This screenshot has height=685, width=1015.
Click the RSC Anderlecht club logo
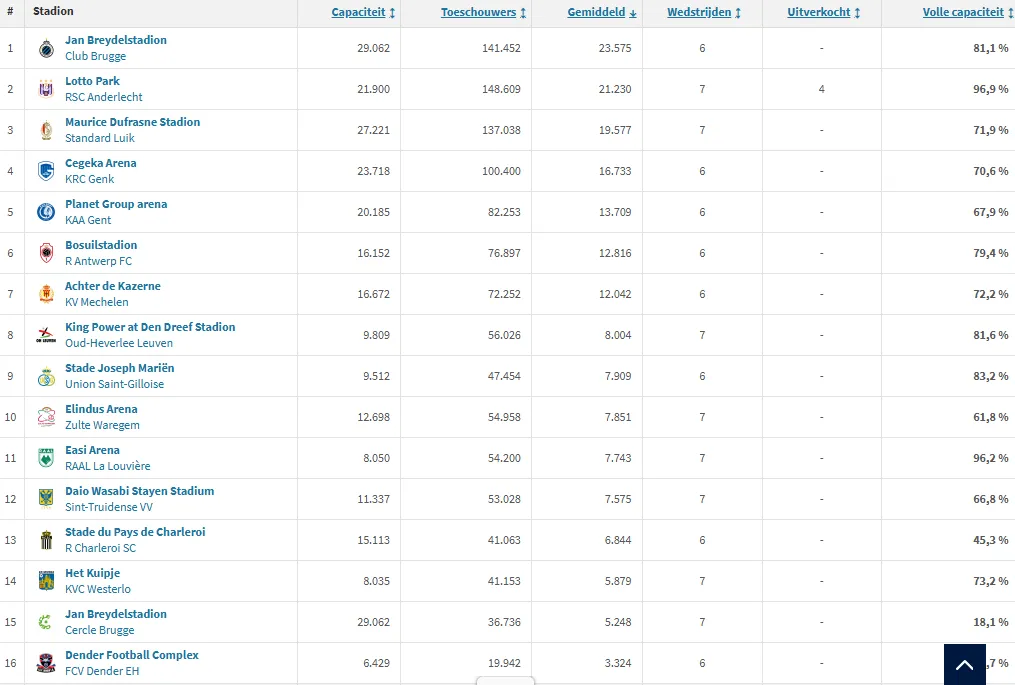(45, 89)
